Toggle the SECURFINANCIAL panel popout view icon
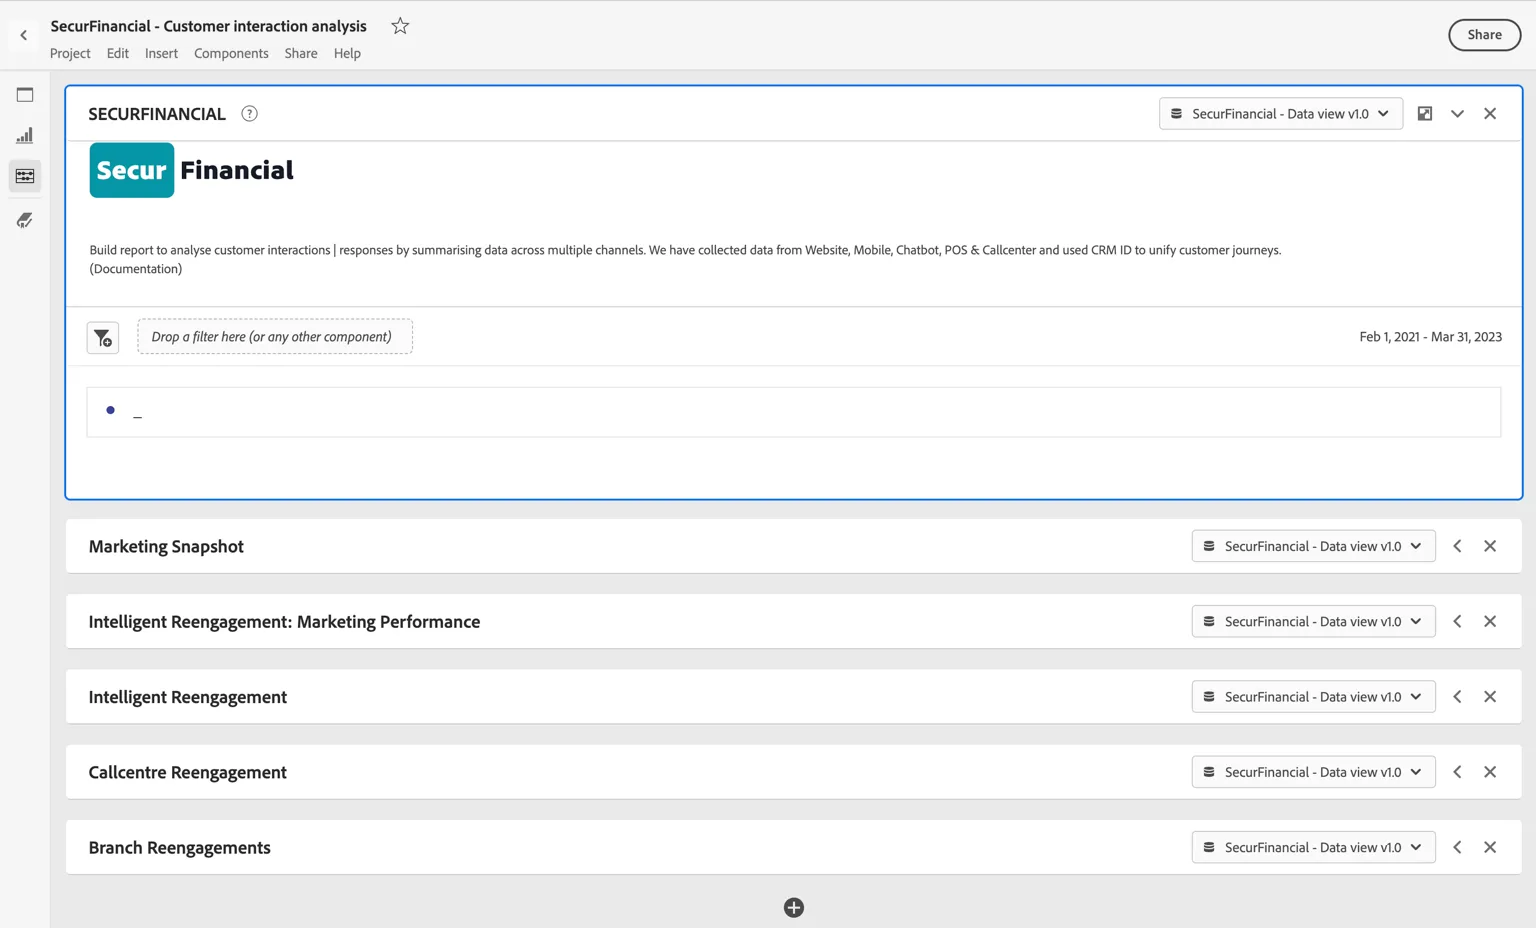 pyautogui.click(x=1425, y=114)
